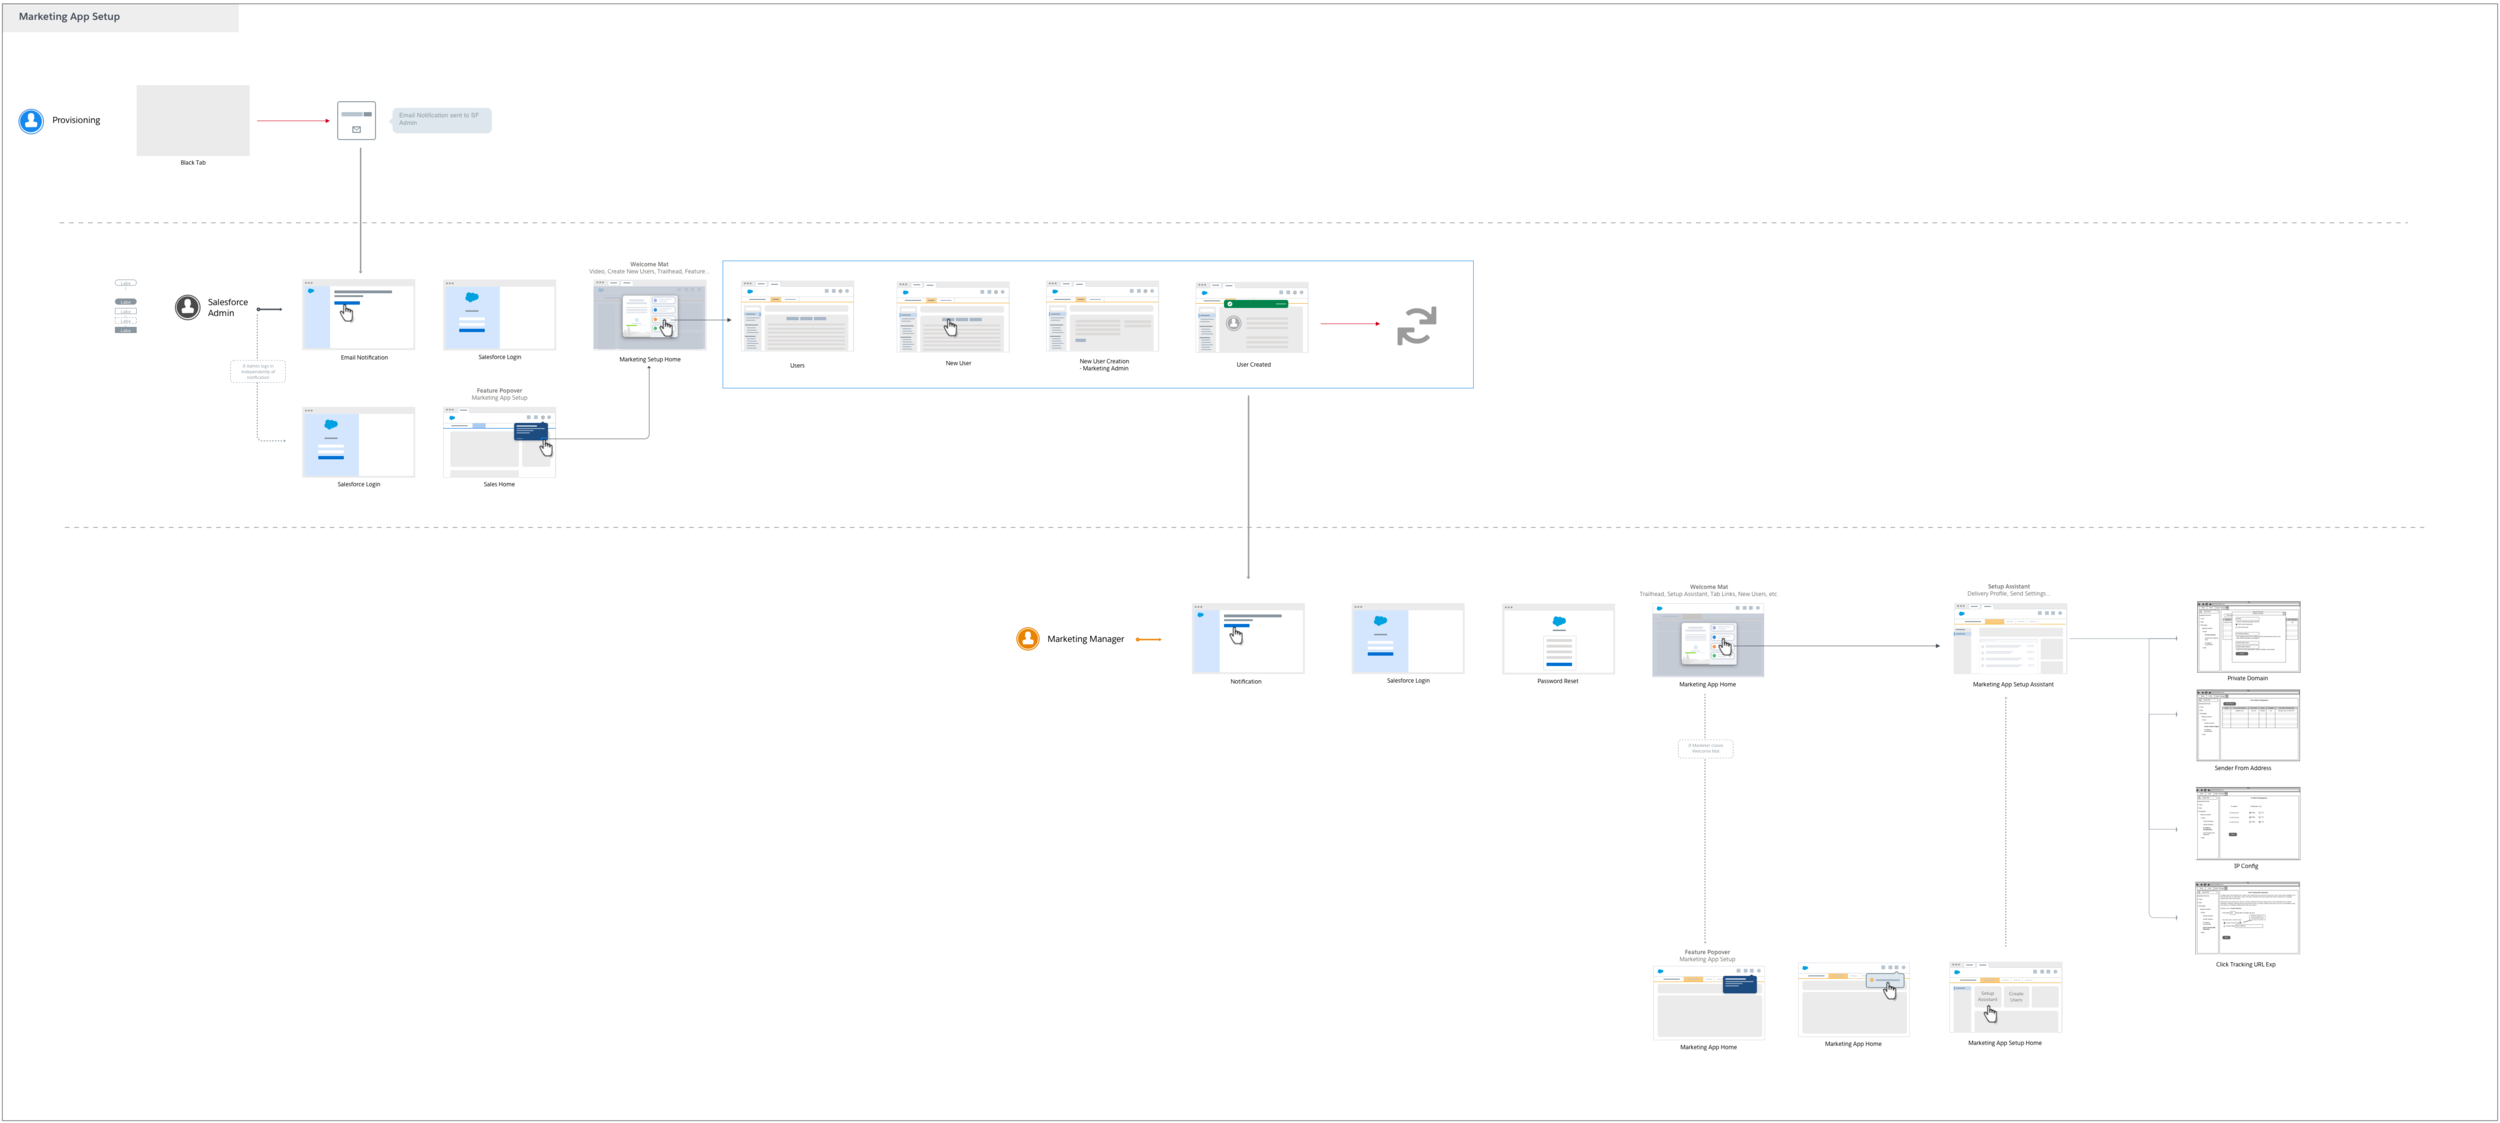Click the Password Reset Salesforce cloud logo
The image size is (2500, 1123).
click(x=1558, y=622)
